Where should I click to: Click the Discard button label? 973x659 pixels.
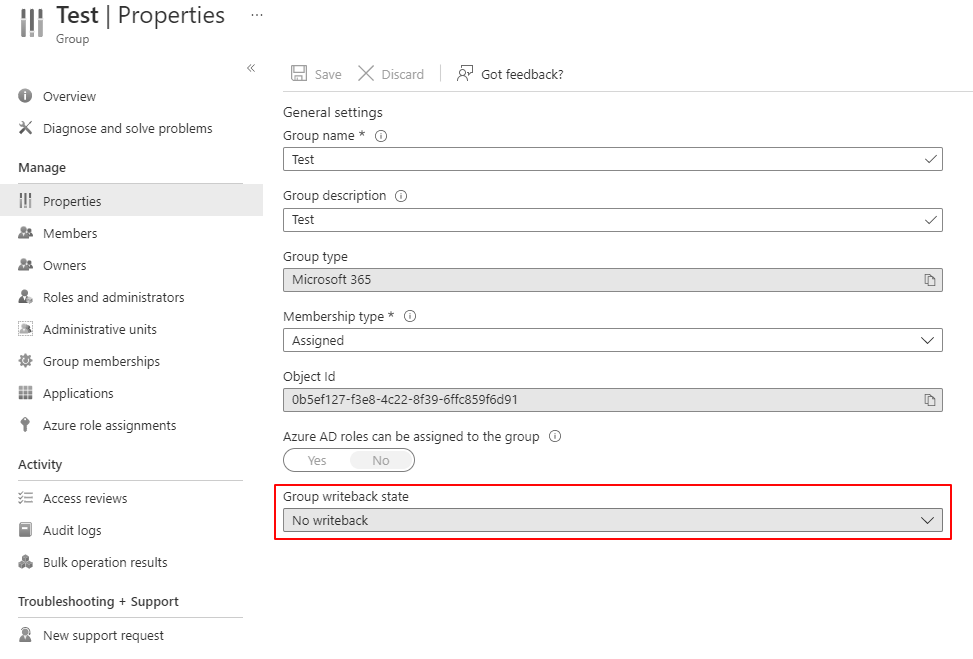pos(402,74)
